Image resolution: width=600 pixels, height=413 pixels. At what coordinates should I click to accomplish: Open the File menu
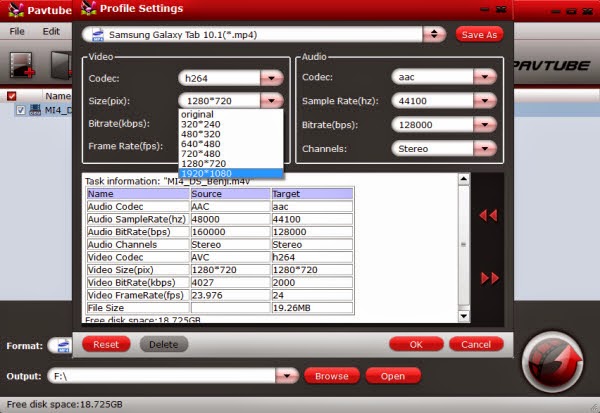click(x=17, y=31)
